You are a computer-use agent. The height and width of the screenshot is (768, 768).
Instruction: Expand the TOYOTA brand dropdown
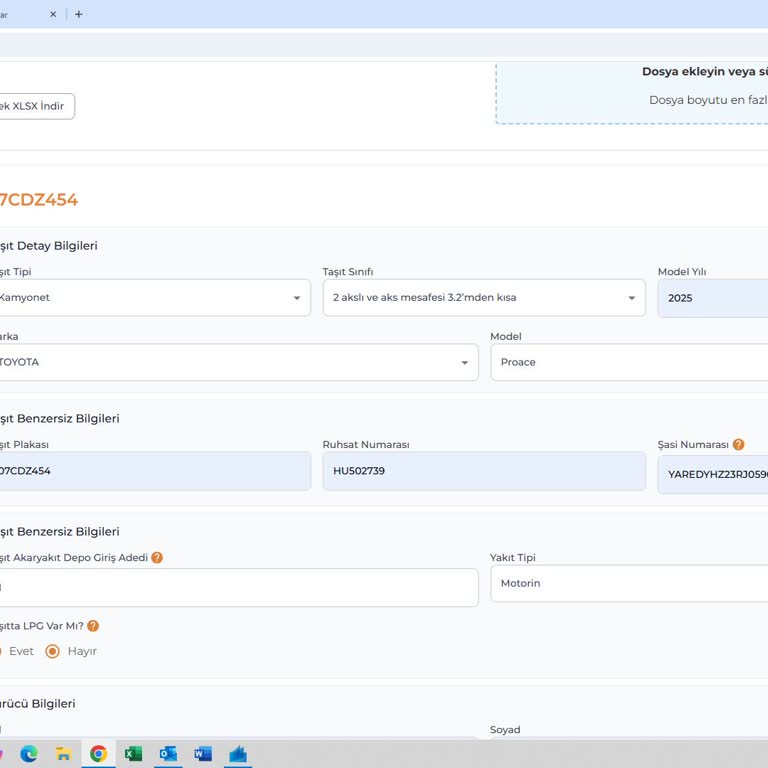pos(464,363)
